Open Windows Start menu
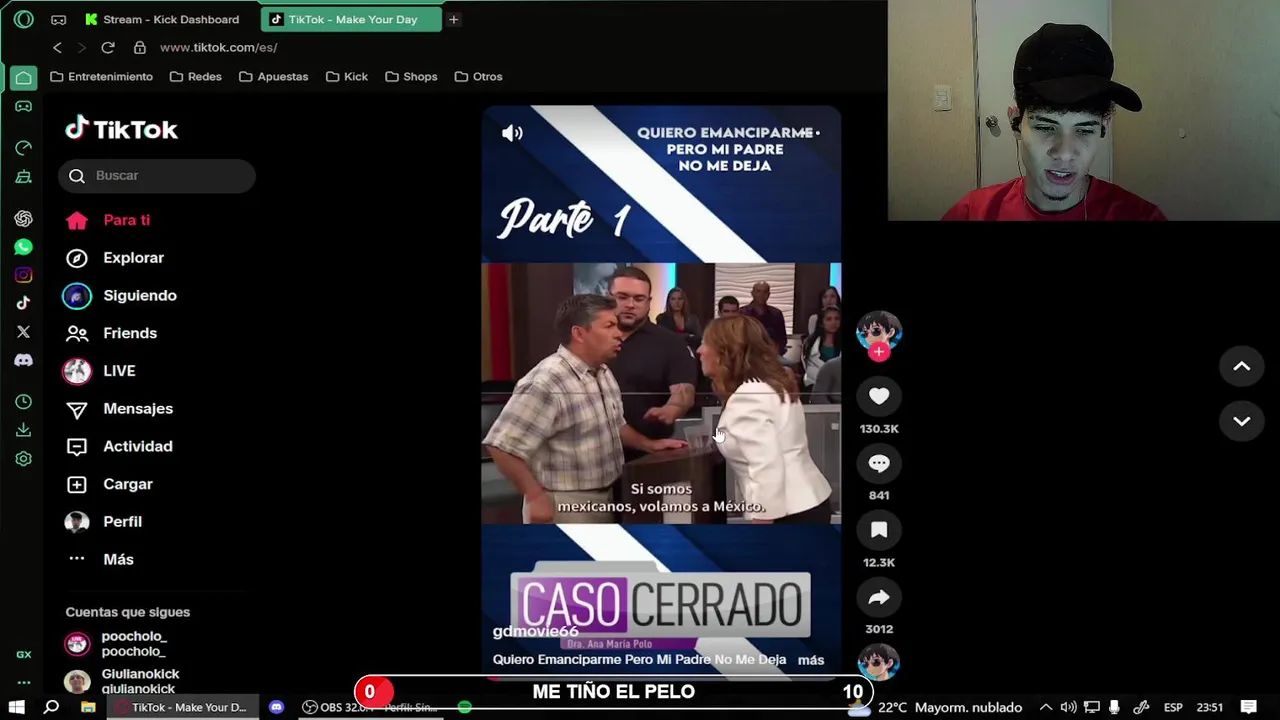The height and width of the screenshot is (720, 1280). coord(17,707)
